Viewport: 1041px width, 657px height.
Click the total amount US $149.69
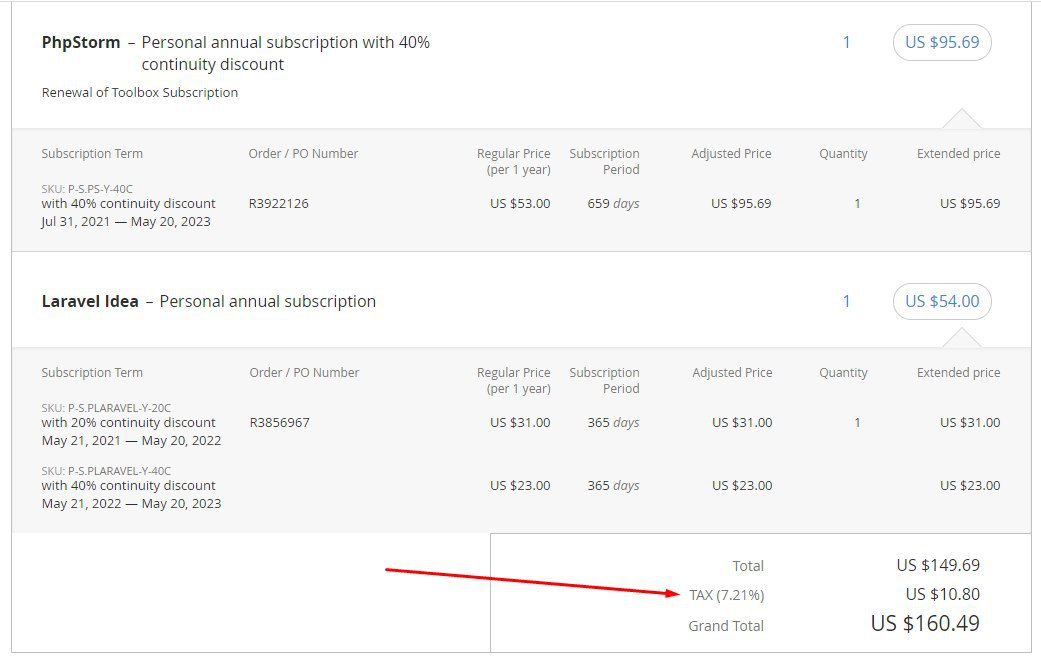pyautogui.click(x=938, y=565)
